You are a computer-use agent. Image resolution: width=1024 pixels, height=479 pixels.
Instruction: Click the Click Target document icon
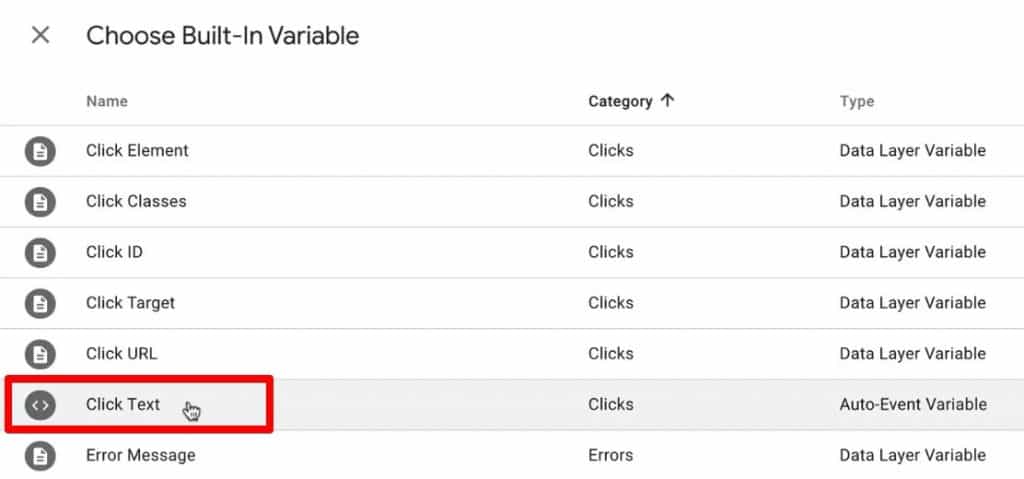click(x=40, y=303)
